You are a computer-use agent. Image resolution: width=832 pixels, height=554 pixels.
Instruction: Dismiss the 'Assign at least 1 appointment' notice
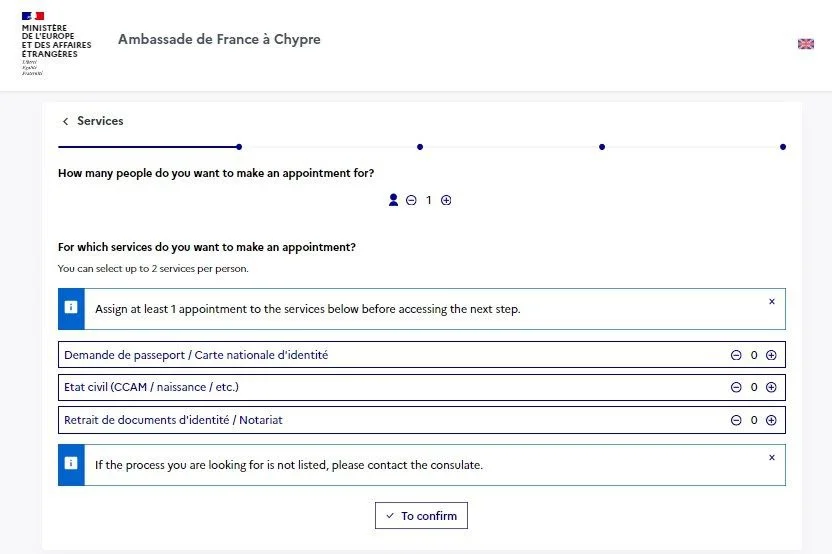tap(772, 301)
